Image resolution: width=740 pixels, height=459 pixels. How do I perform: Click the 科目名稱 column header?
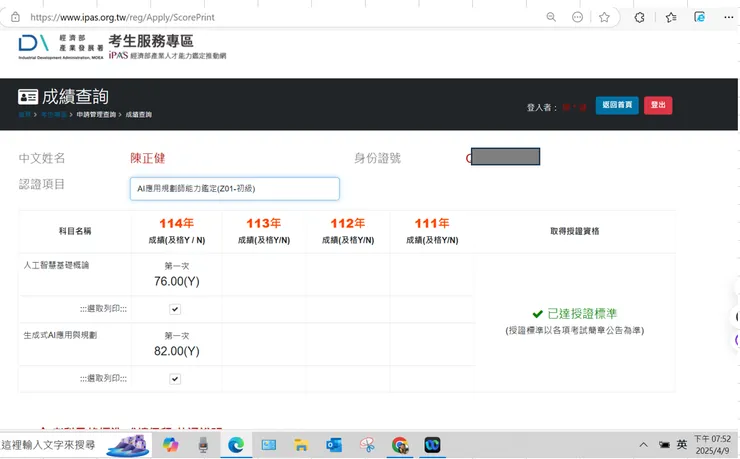tap(75, 231)
